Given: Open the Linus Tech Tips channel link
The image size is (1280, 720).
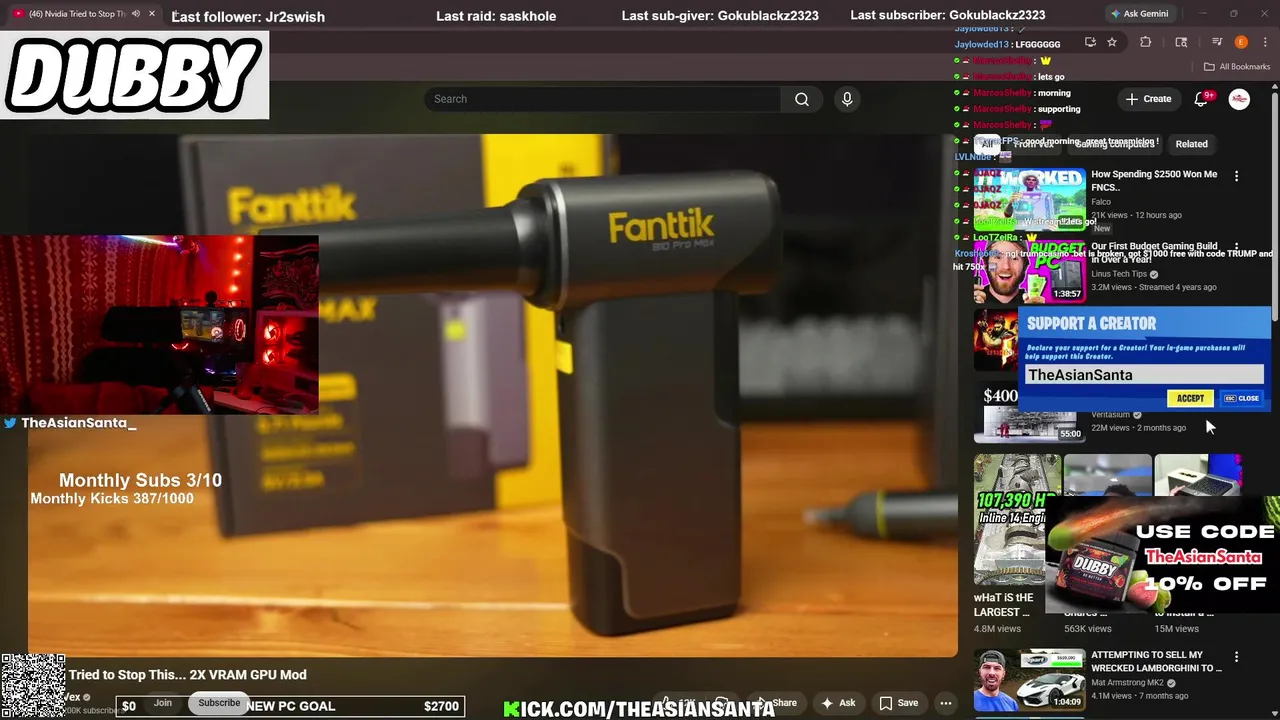Looking at the screenshot, I should tap(1119, 274).
